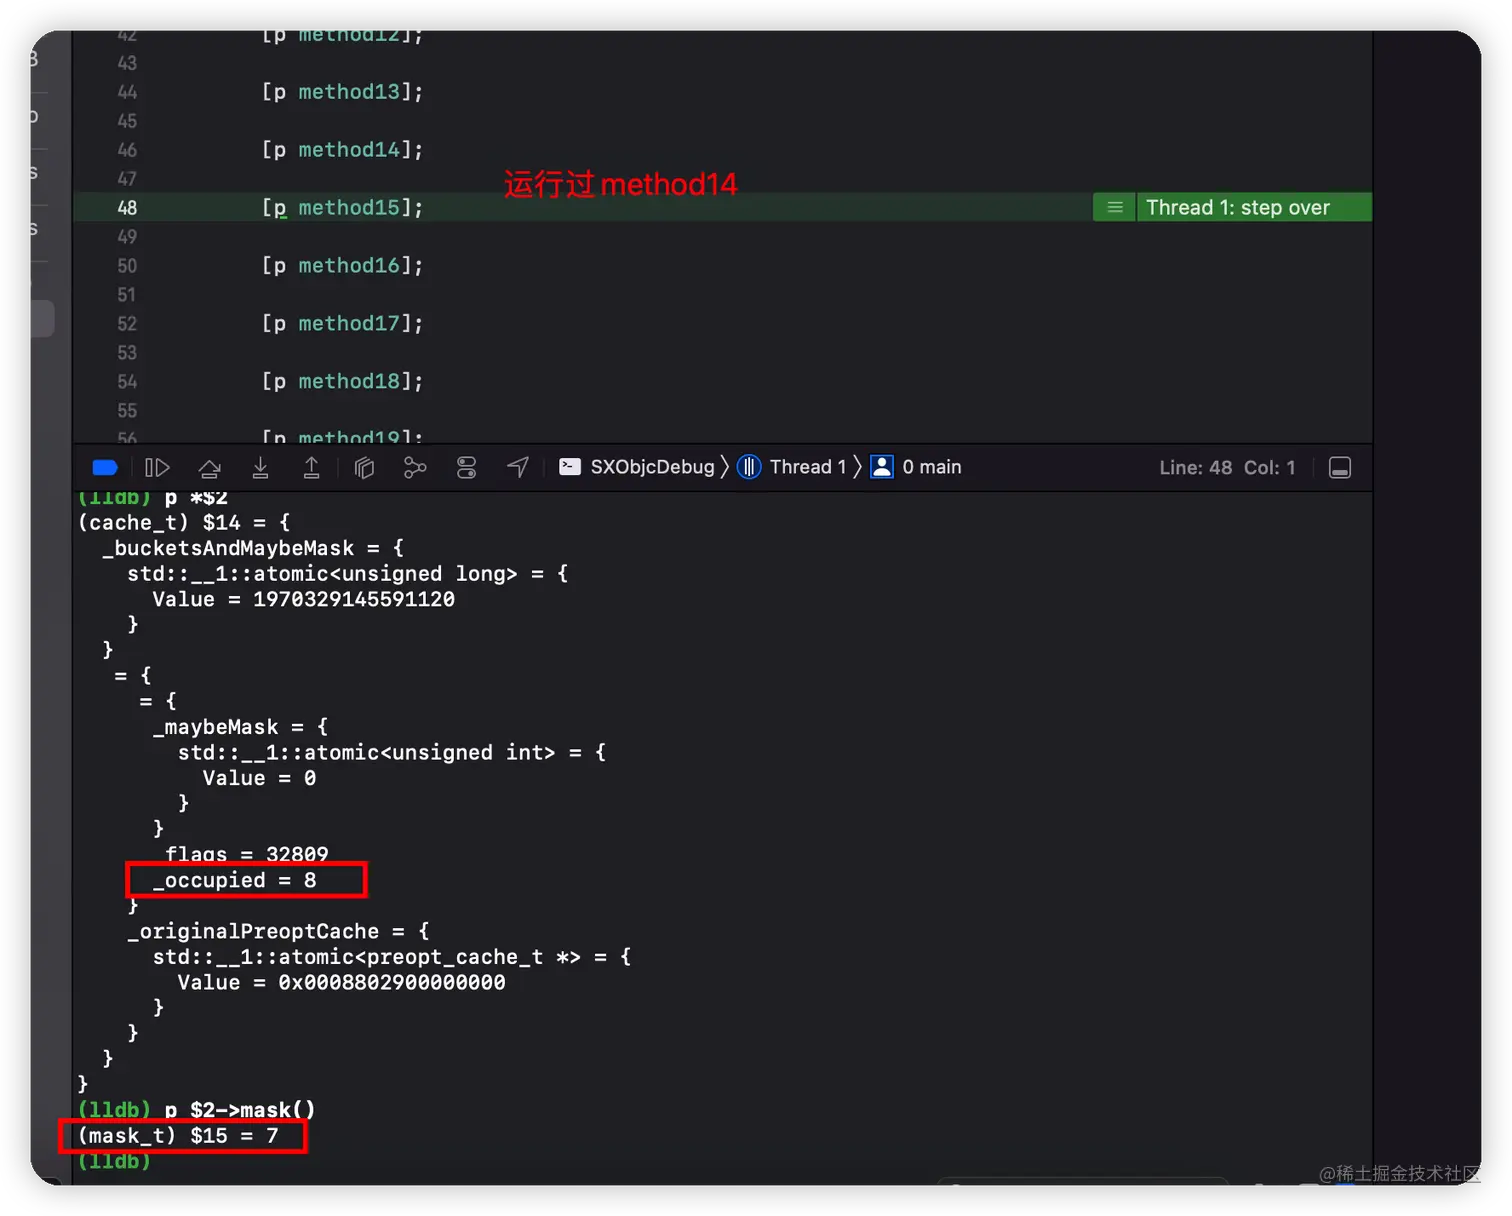Click 'std::__1::atomic<preopt_cache_t *>' console line
Screen dimensions: 1512x1216
point(392,957)
